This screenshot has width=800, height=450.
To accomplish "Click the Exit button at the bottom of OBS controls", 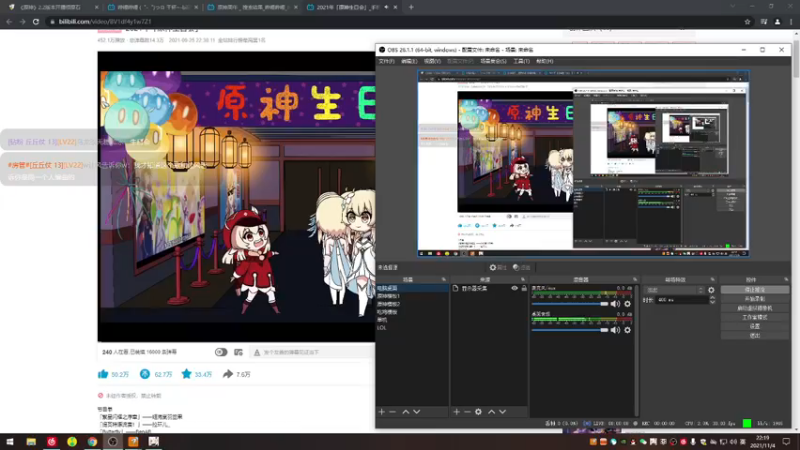I will pyautogui.click(x=755, y=336).
